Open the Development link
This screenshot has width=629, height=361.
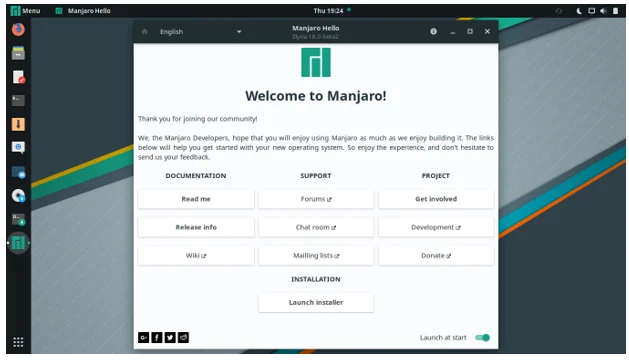pos(436,227)
